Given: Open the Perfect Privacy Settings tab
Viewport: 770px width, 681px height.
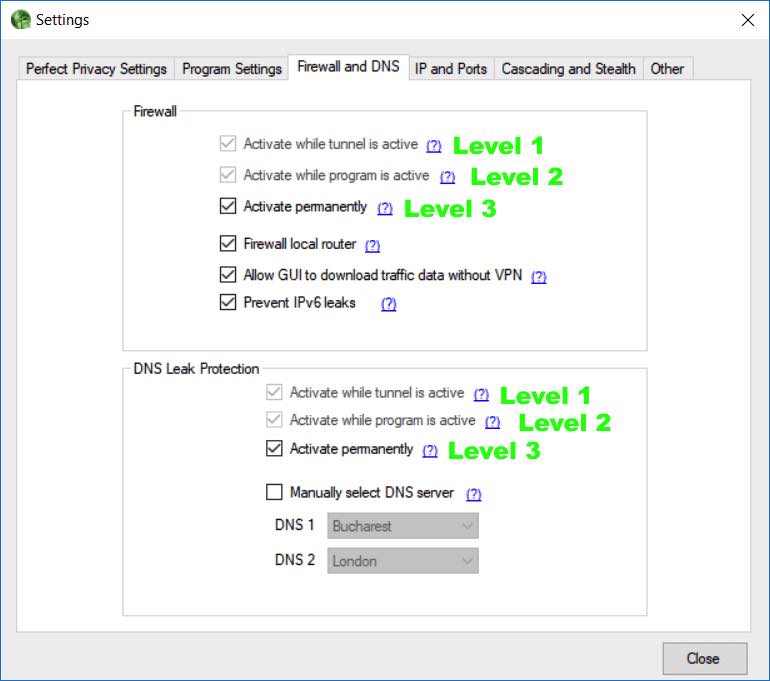Looking at the screenshot, I should pyautogui.click(x=96, y=69).
